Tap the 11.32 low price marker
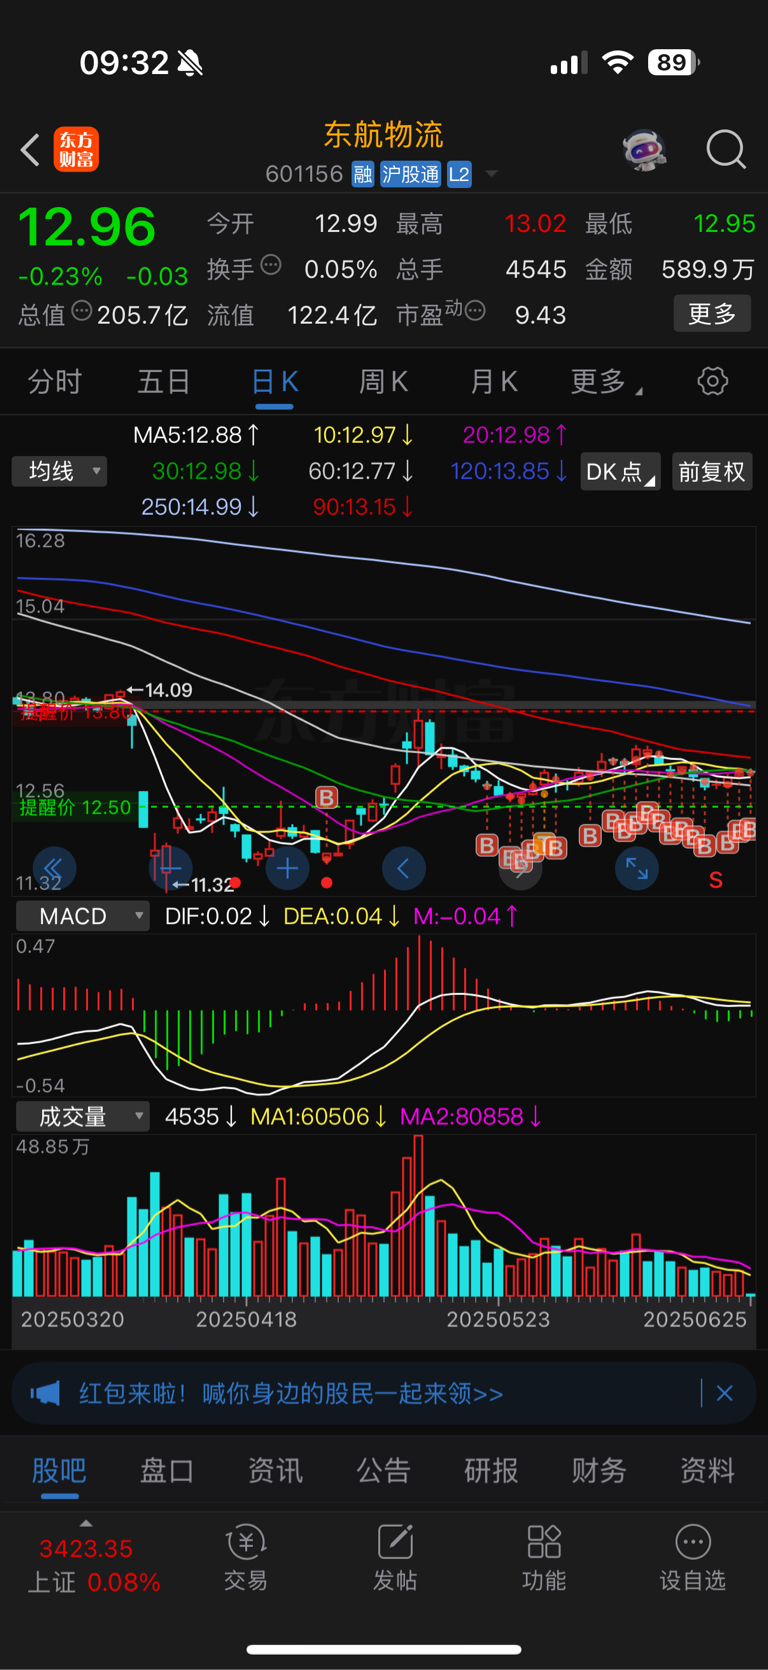The width and height of the screenshot is (768, 1670). click(x=203, y=884)
